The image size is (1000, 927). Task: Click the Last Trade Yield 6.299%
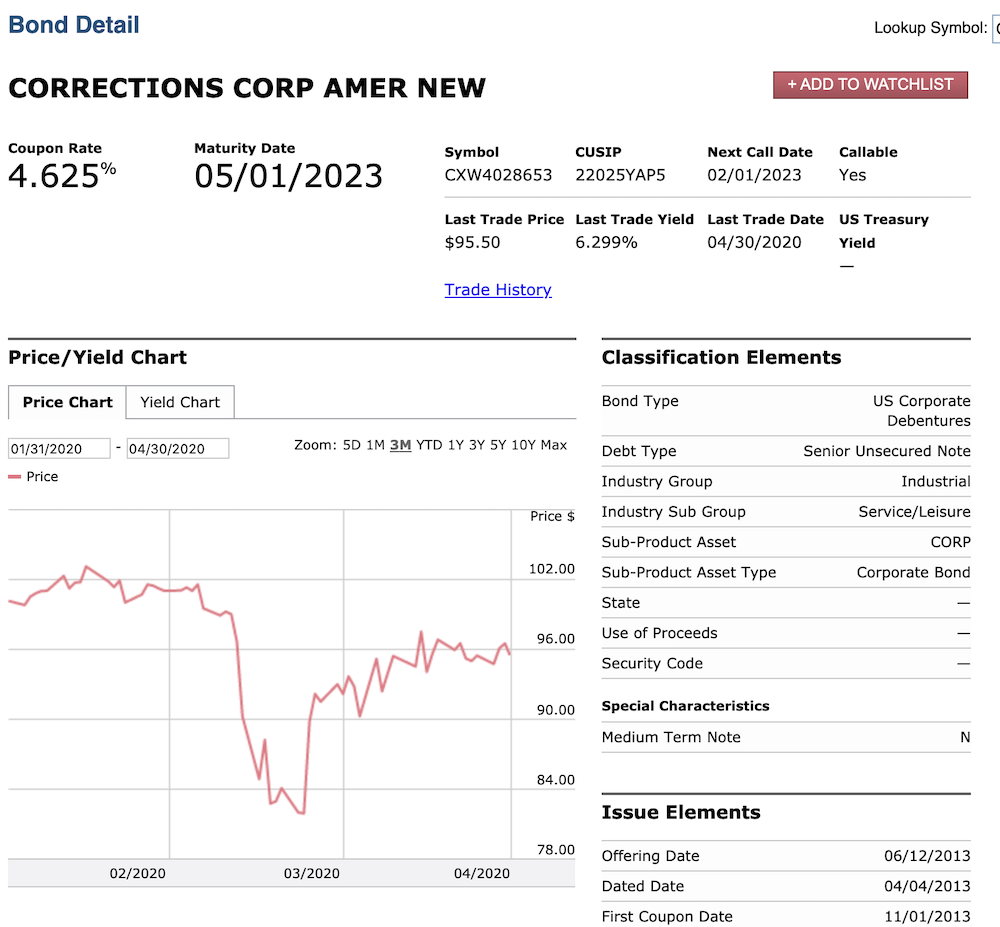606,243
